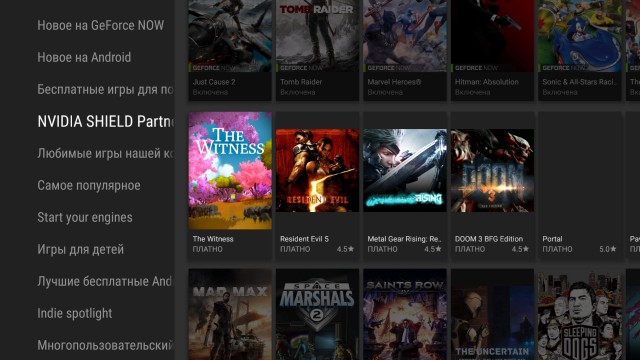Open Sonic & All-Stars Racing tile
This screenshot has width=640, height=360.
(x=580, y=50)
